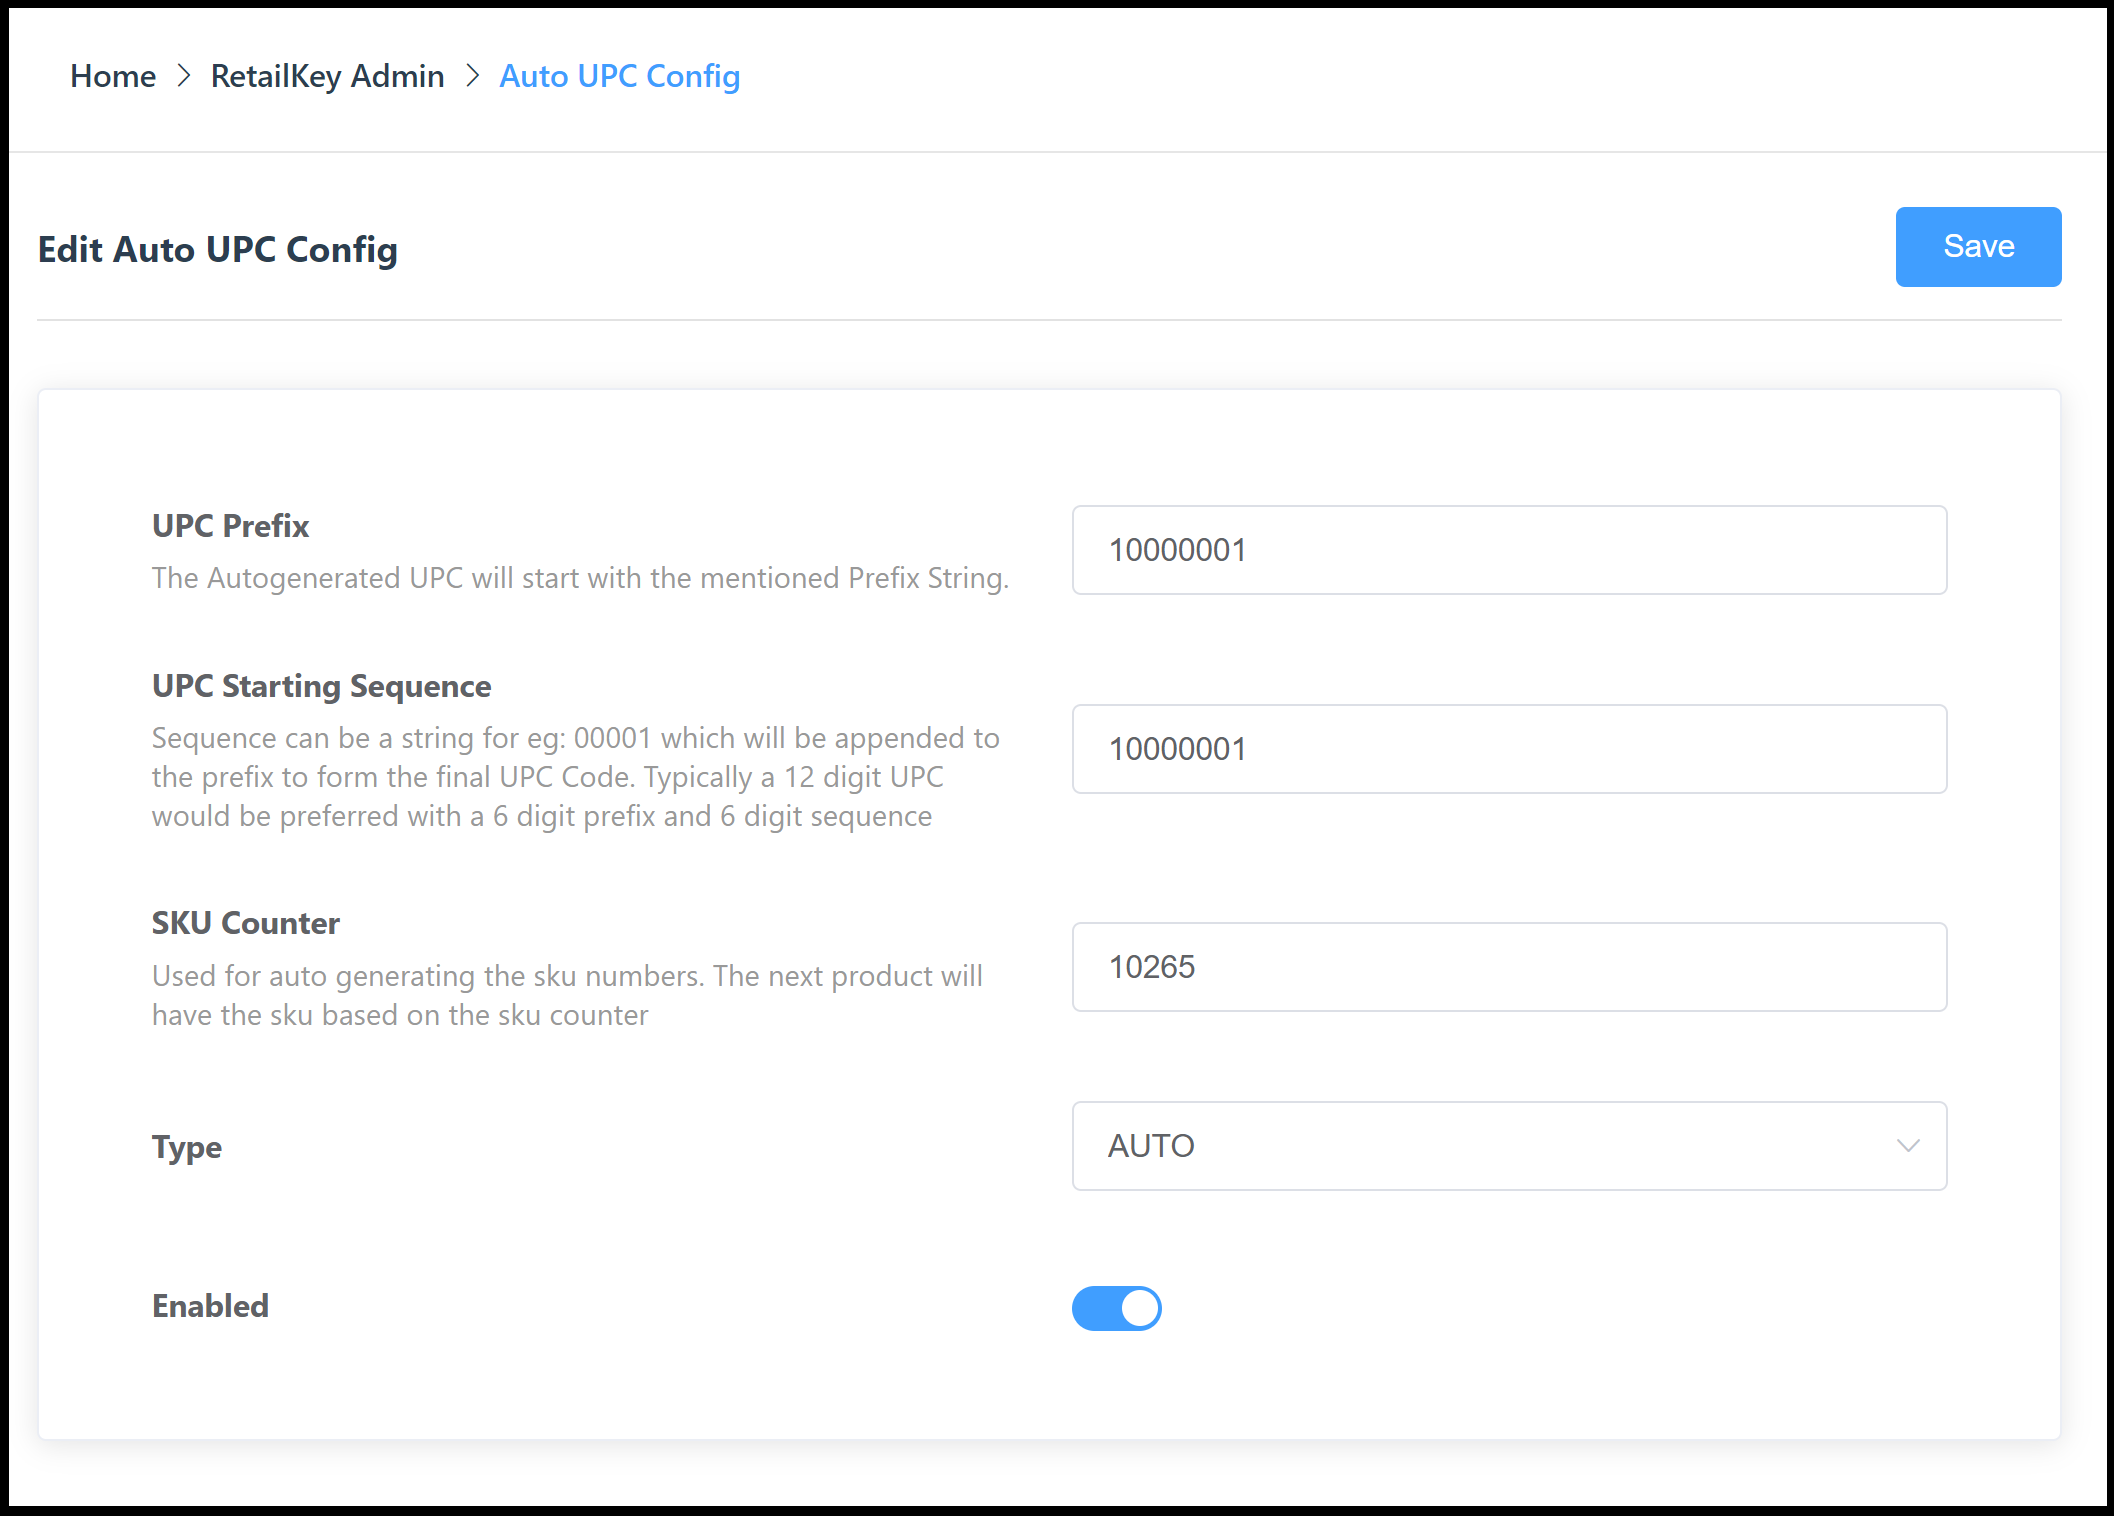Click the UPC Prefix input field
The height and width of the screenshot is (1520, 2114).
pos(1508,549)
